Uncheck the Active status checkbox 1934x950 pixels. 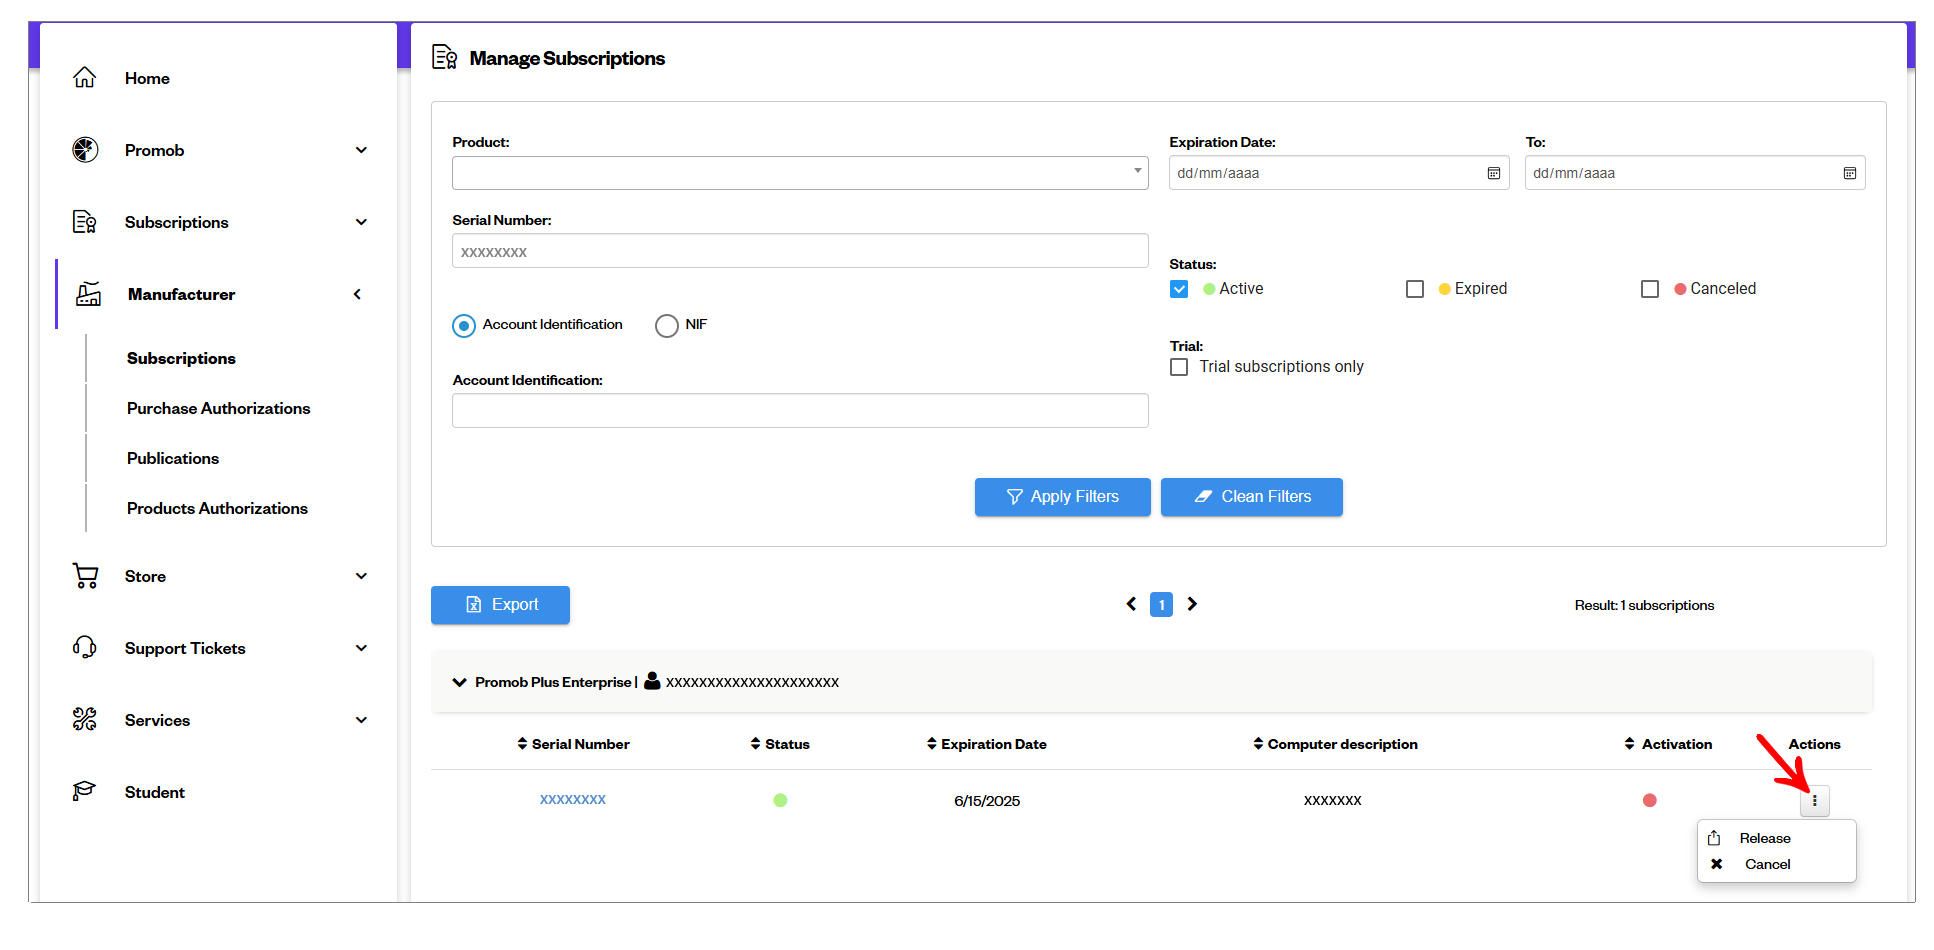click(x=1179, y=289)
